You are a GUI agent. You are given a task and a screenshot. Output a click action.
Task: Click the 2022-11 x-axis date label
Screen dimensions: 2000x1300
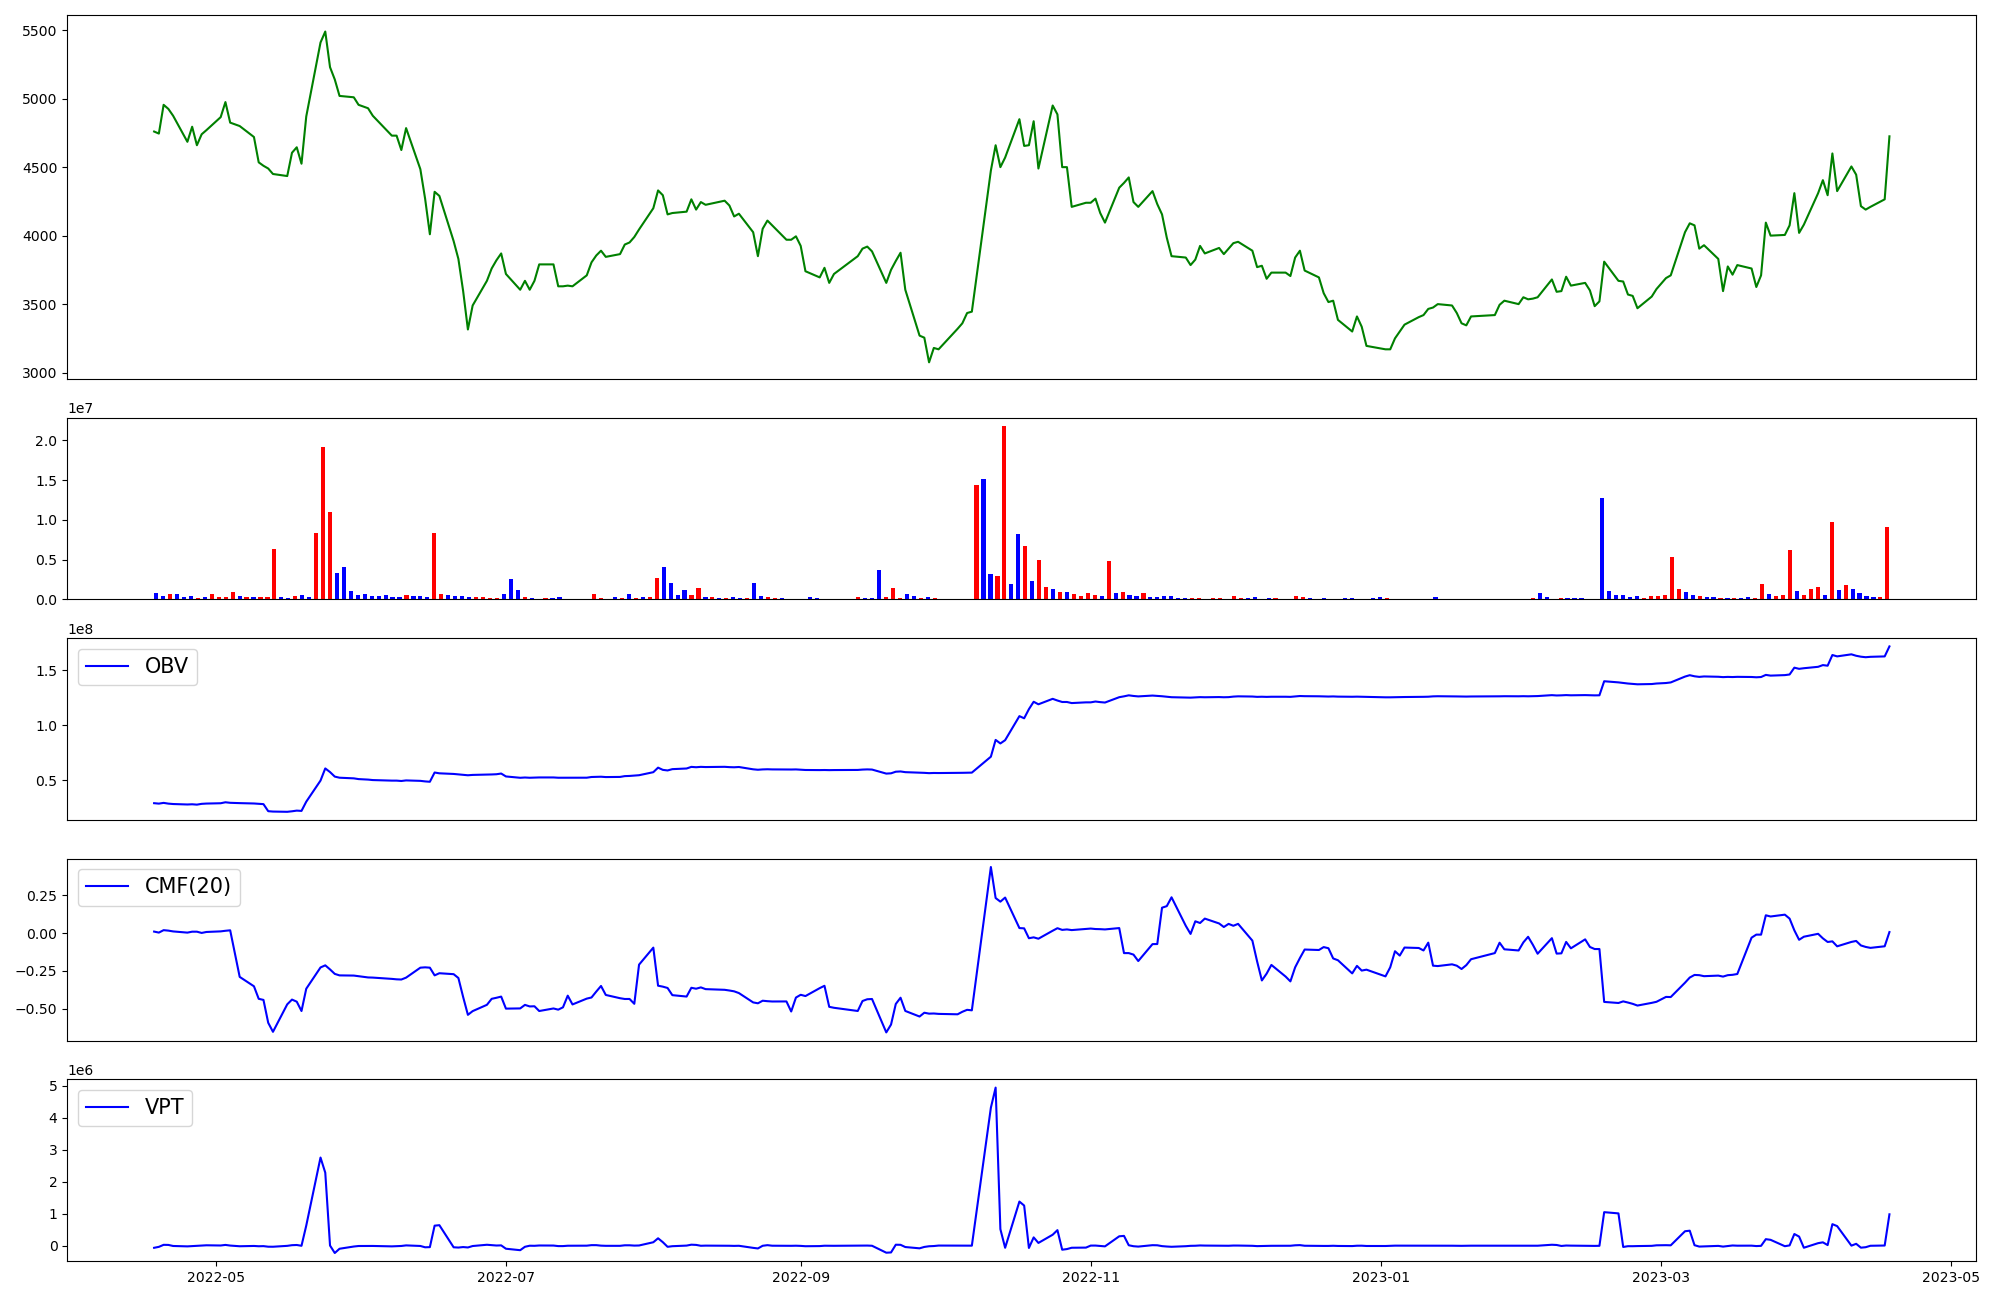(1091, 1277)
